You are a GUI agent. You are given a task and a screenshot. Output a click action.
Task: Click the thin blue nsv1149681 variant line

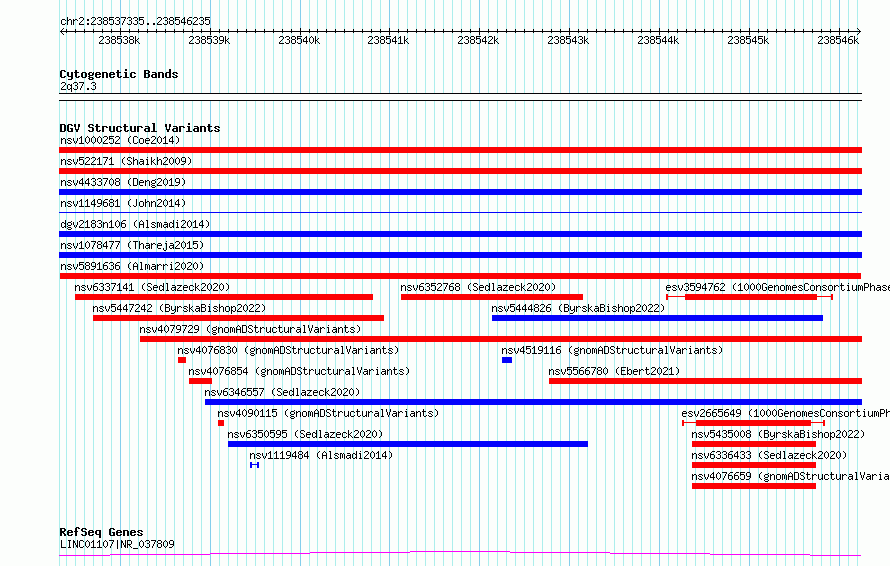[x=460, y=213]
